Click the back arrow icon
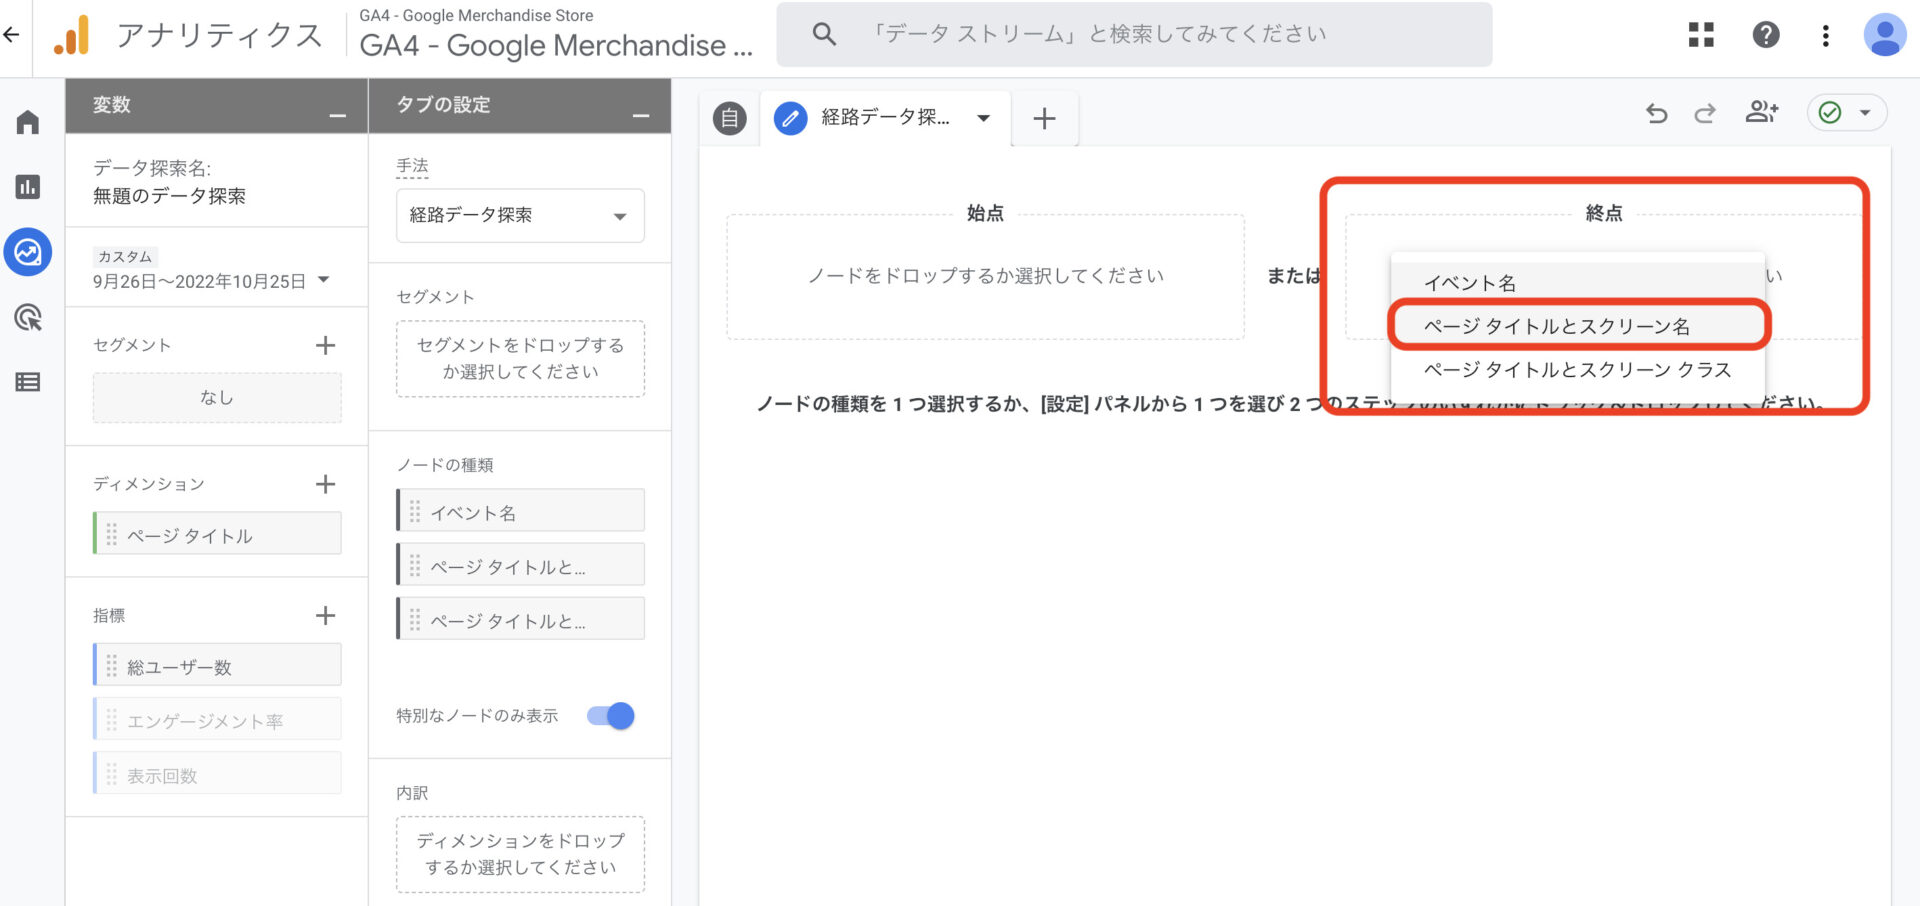 tap(11, 35)
